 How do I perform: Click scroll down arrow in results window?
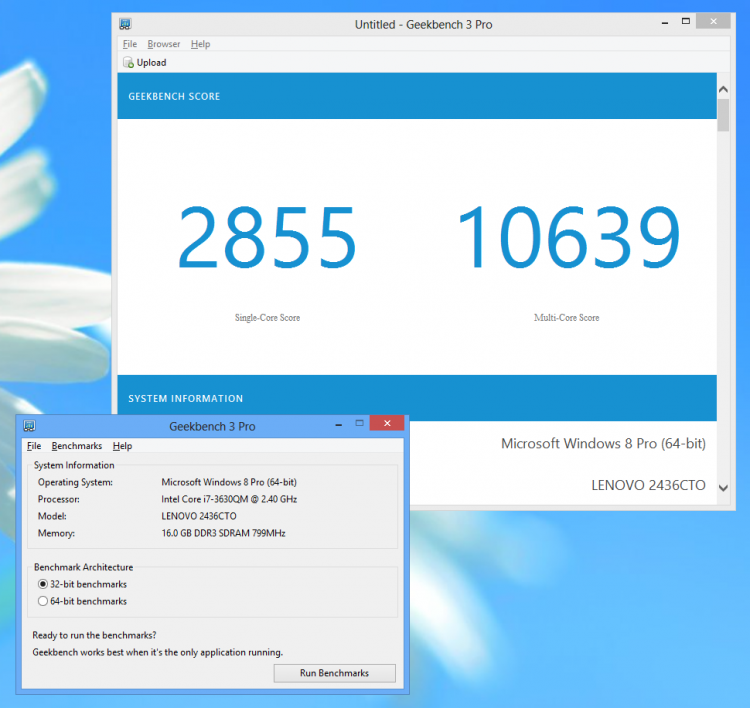[x=723, y=488]
